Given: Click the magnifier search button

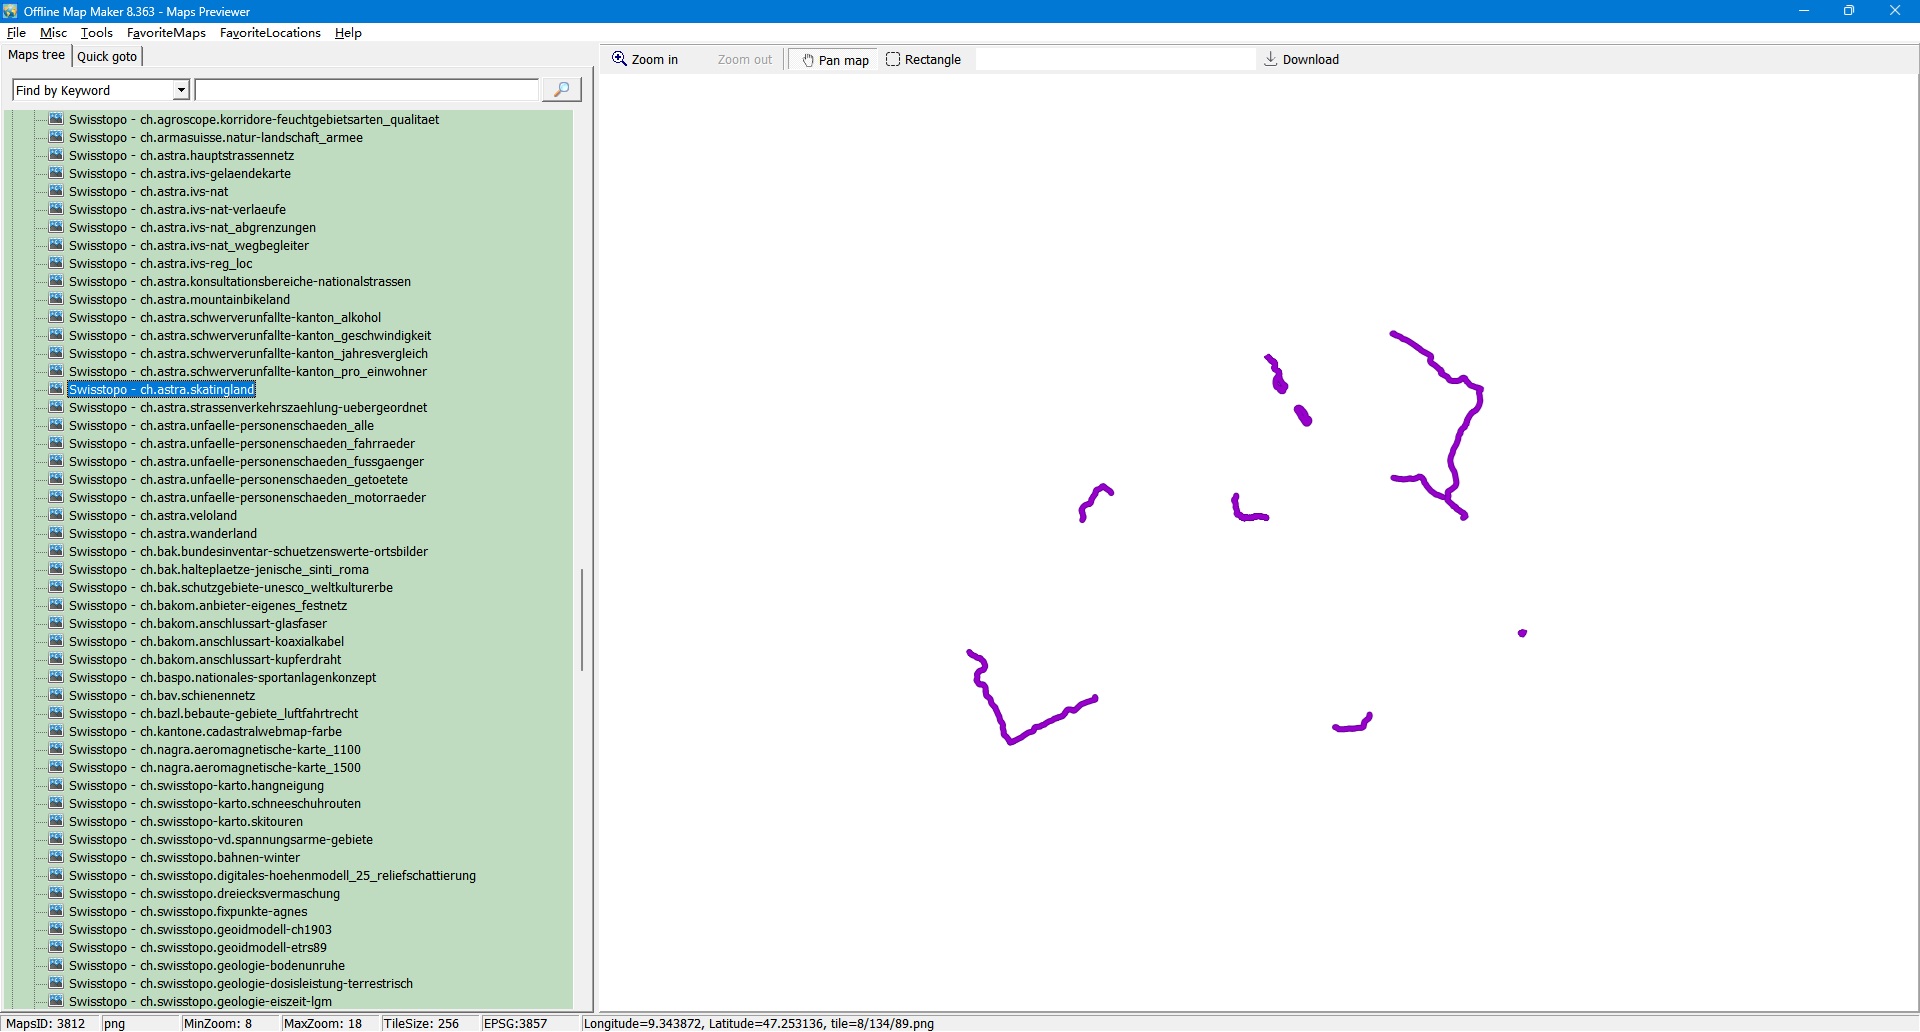Looking at the screenshot, I should tap(561, 90).
